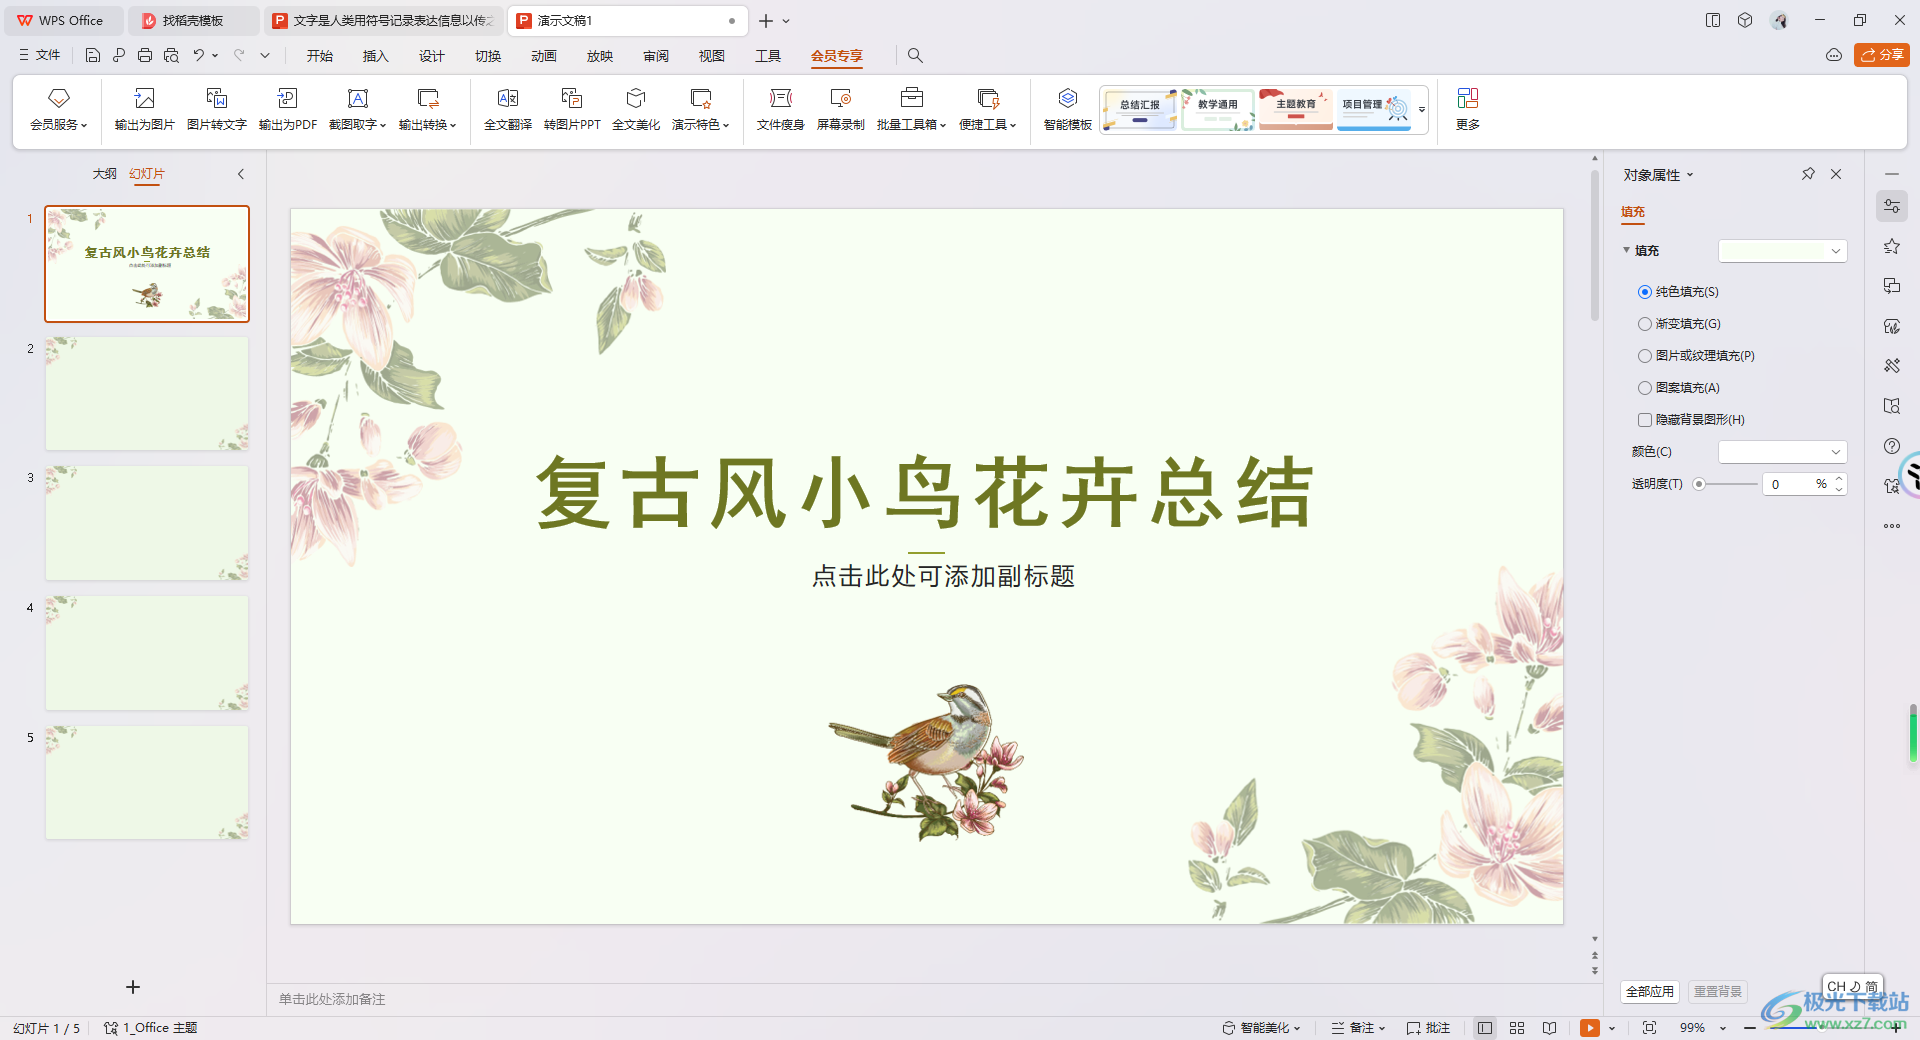This screenshot has height=1040, width=1920.
Task: Adjust the 透明度 transparency slider
Action: point(1699,484)
